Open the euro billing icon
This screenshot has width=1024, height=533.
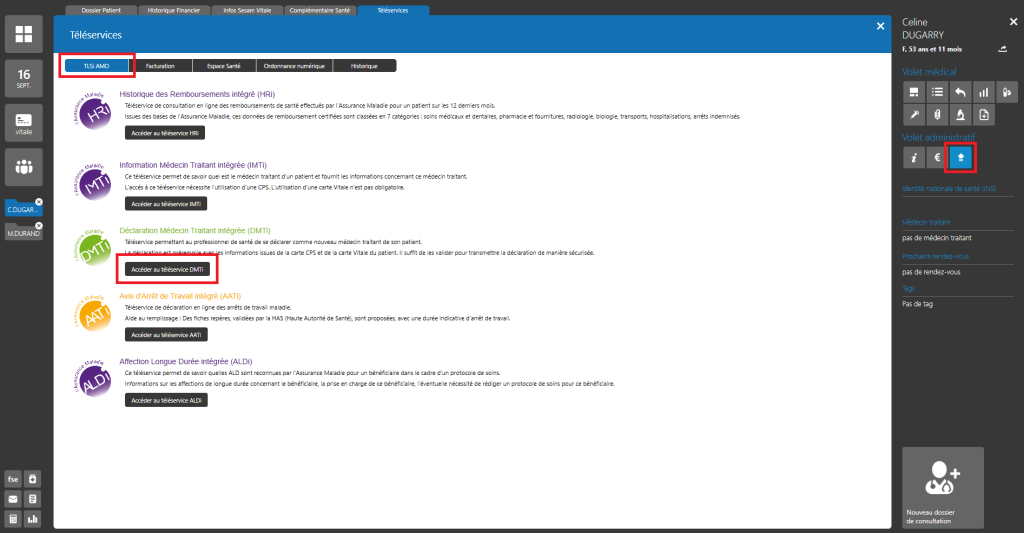click(x=936, y=157)
